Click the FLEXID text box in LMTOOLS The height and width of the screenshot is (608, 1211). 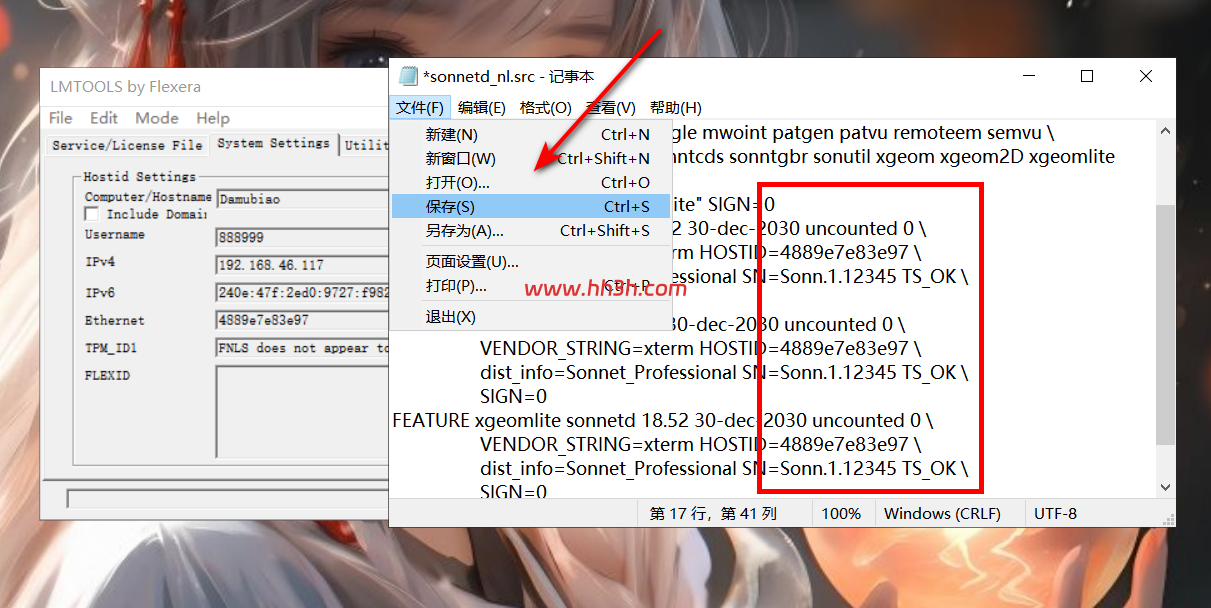(x=303, y=412)
